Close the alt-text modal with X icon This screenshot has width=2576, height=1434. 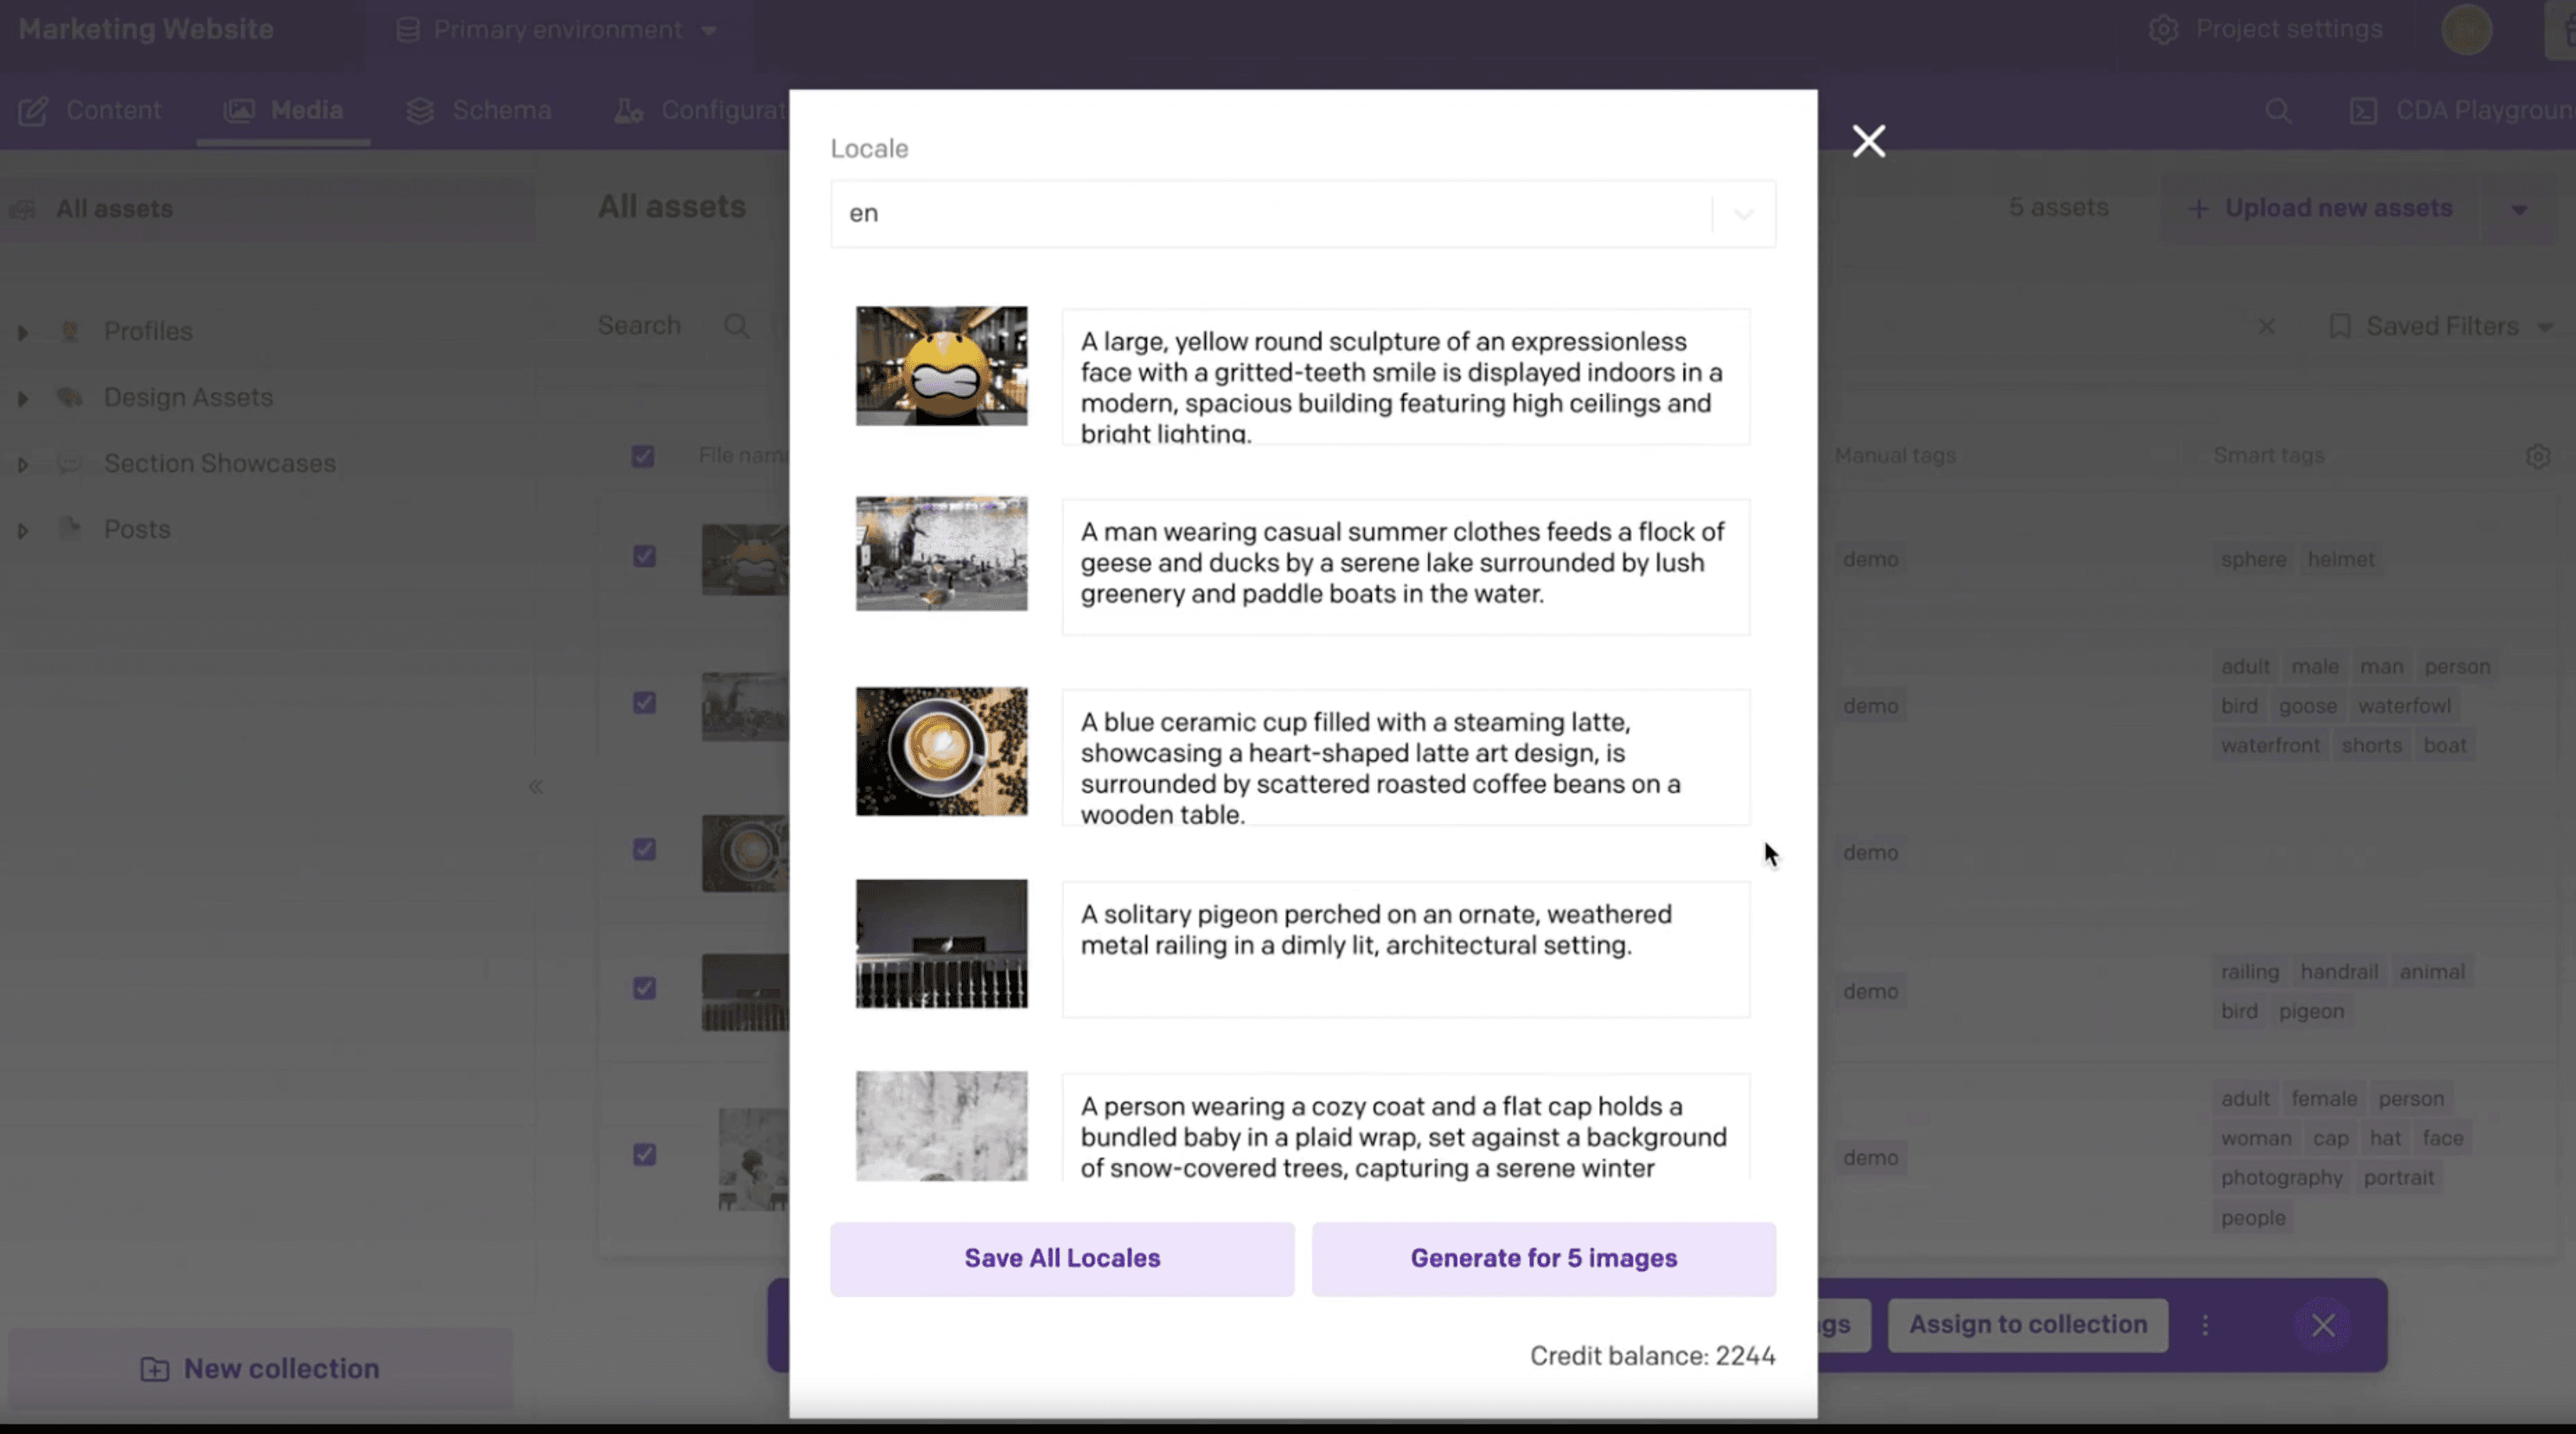[1868, 141]
